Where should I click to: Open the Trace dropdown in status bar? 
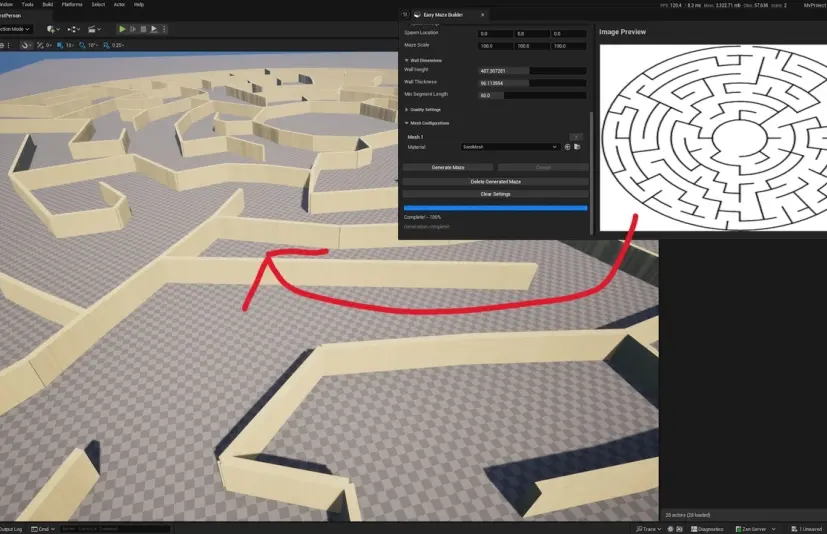pyautogui.click(x=648, y=529)
